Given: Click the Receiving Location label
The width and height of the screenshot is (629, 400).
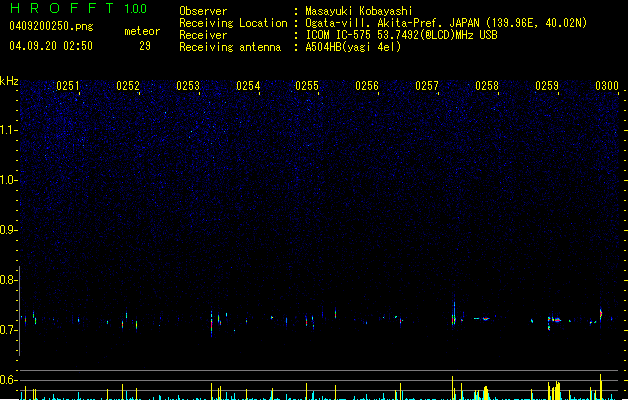Looking at the screenshot, I should pos(233,23).
